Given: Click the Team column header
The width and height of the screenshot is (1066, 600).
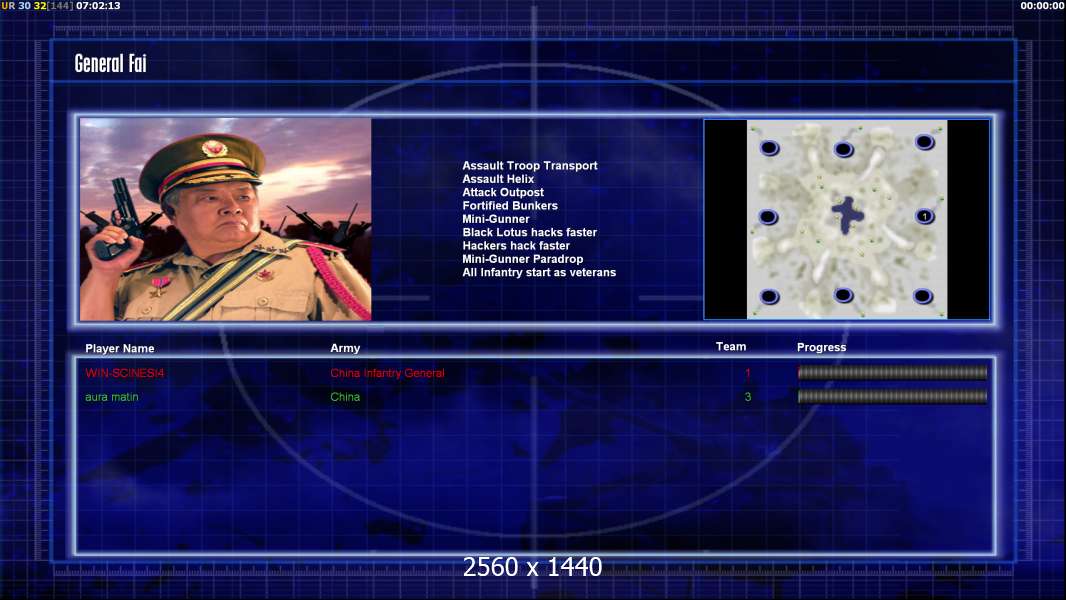Looking at the screenshot, I should point(731,347).
